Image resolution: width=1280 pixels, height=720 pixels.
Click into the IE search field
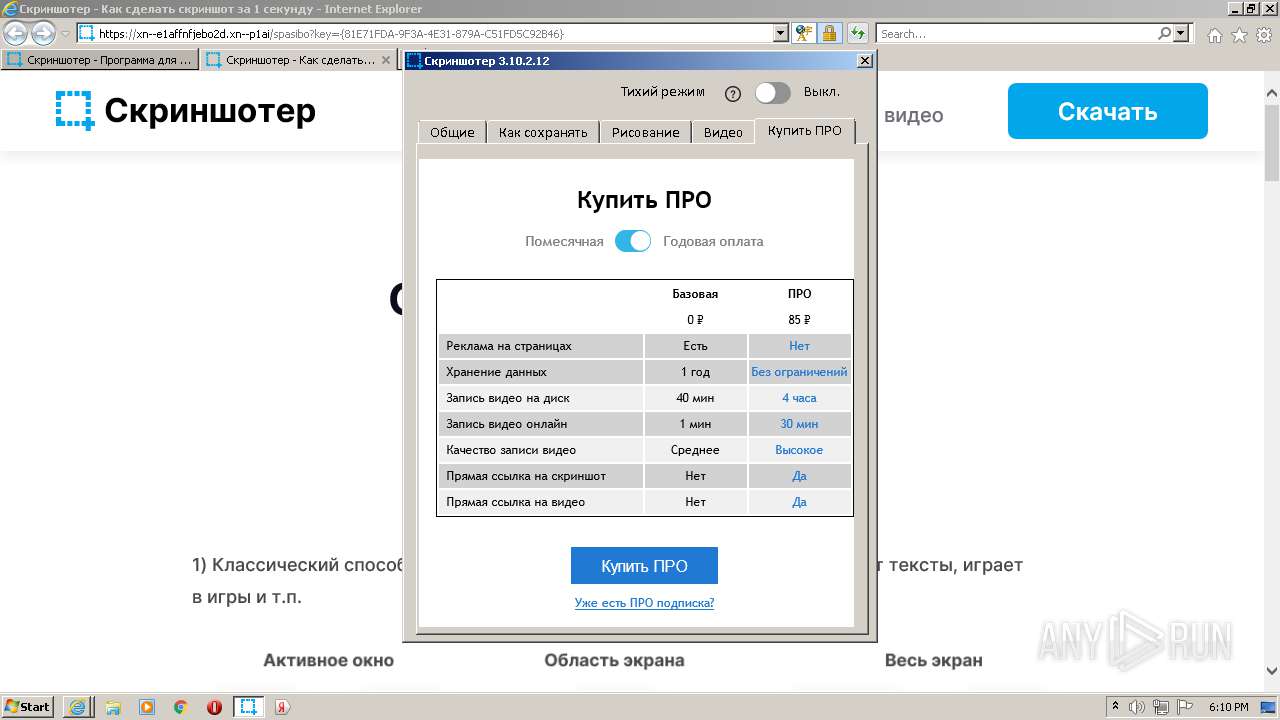[x=1015, y=33]
